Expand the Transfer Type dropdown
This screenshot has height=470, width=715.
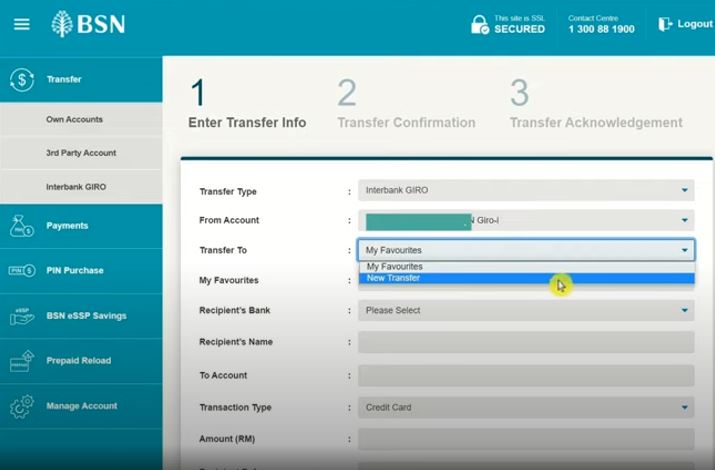526,190
